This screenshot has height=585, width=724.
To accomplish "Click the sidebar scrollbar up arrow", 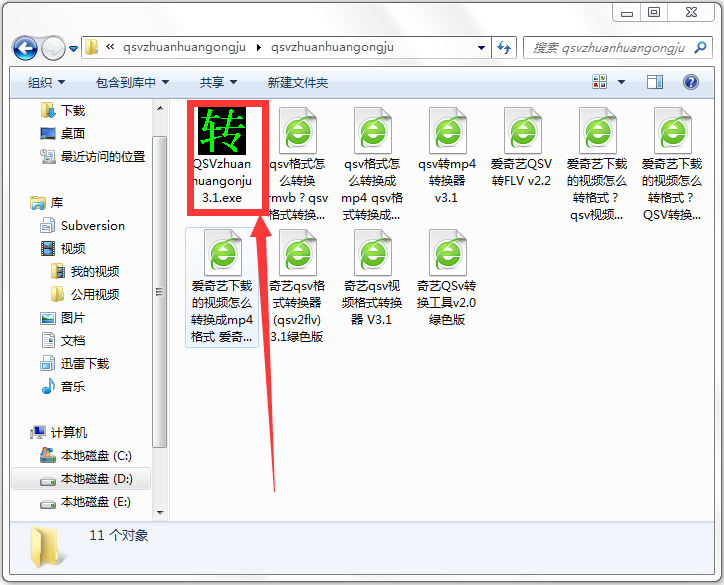I will [x=160, y=108].
